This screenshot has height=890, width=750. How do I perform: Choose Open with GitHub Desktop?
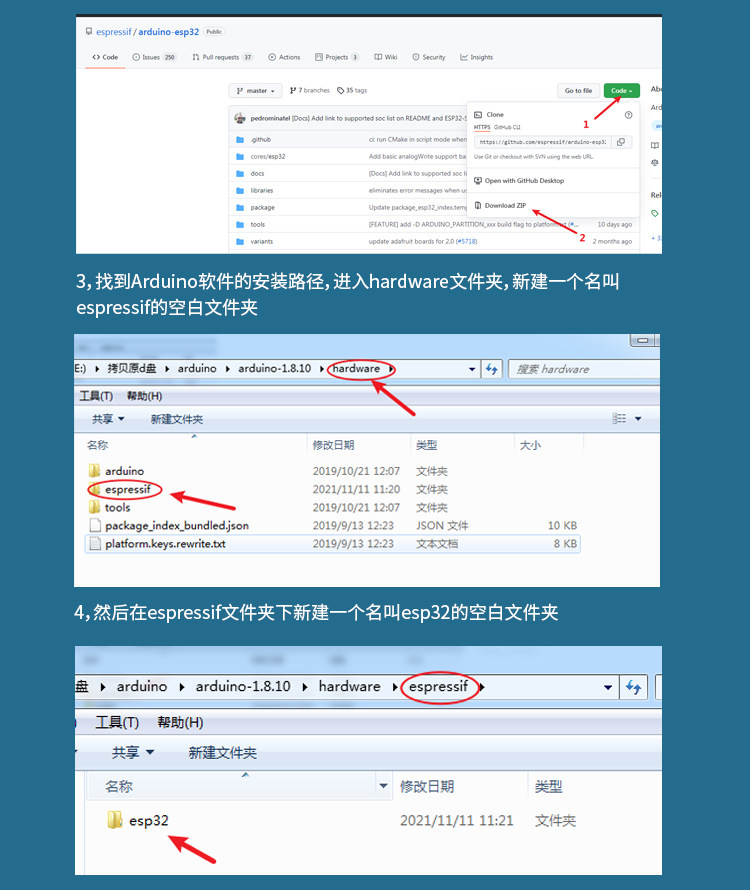click(519, 180)
